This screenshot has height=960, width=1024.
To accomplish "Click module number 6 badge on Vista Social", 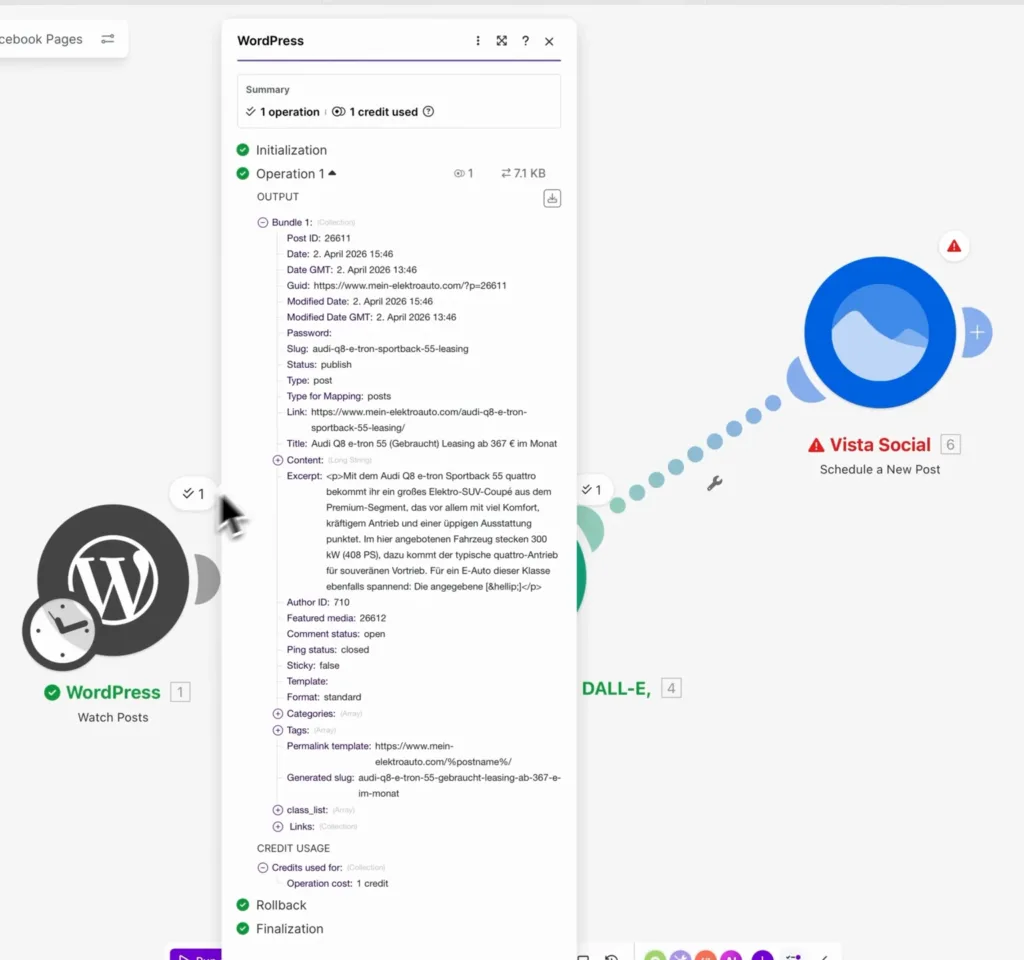I will coord(950,445).
